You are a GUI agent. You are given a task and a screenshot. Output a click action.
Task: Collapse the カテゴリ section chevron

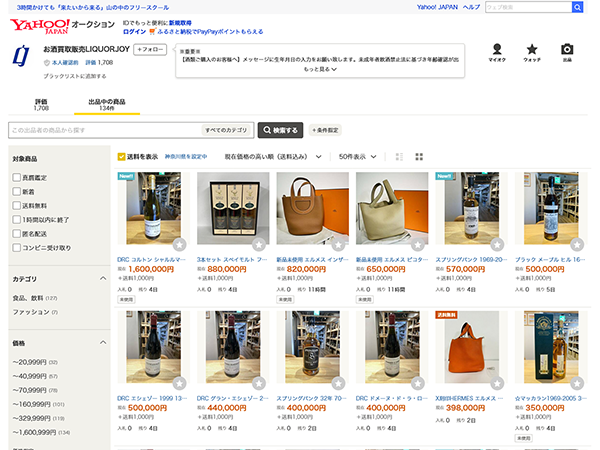103,278
